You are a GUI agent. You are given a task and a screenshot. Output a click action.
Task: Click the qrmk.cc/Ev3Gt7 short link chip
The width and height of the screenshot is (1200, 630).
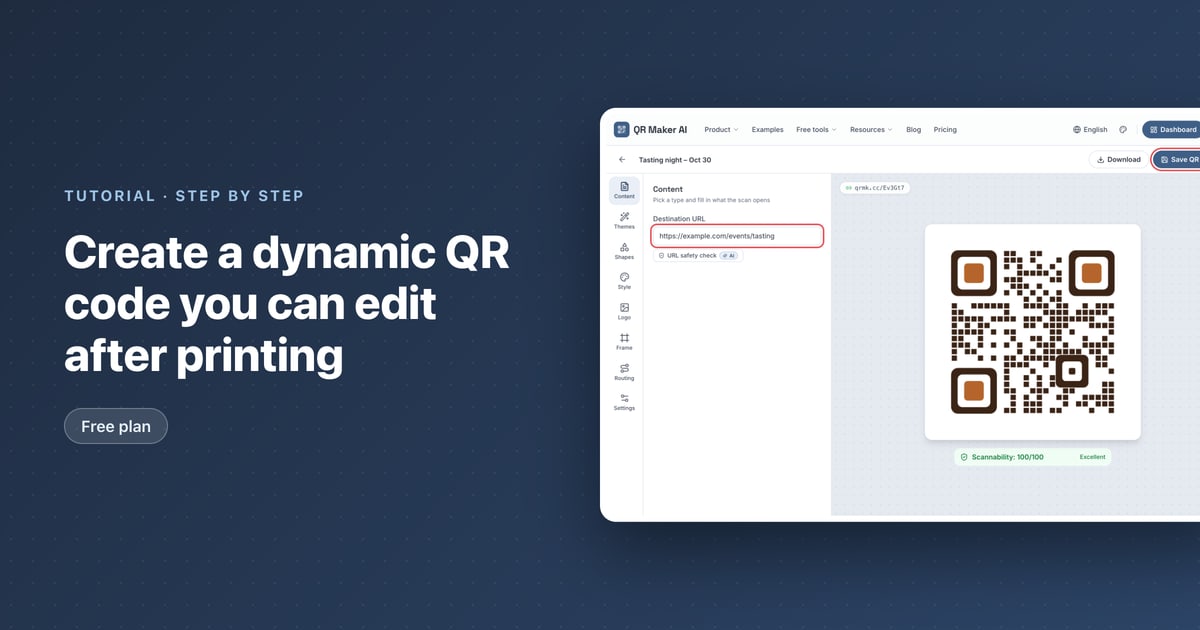point(875,187)
